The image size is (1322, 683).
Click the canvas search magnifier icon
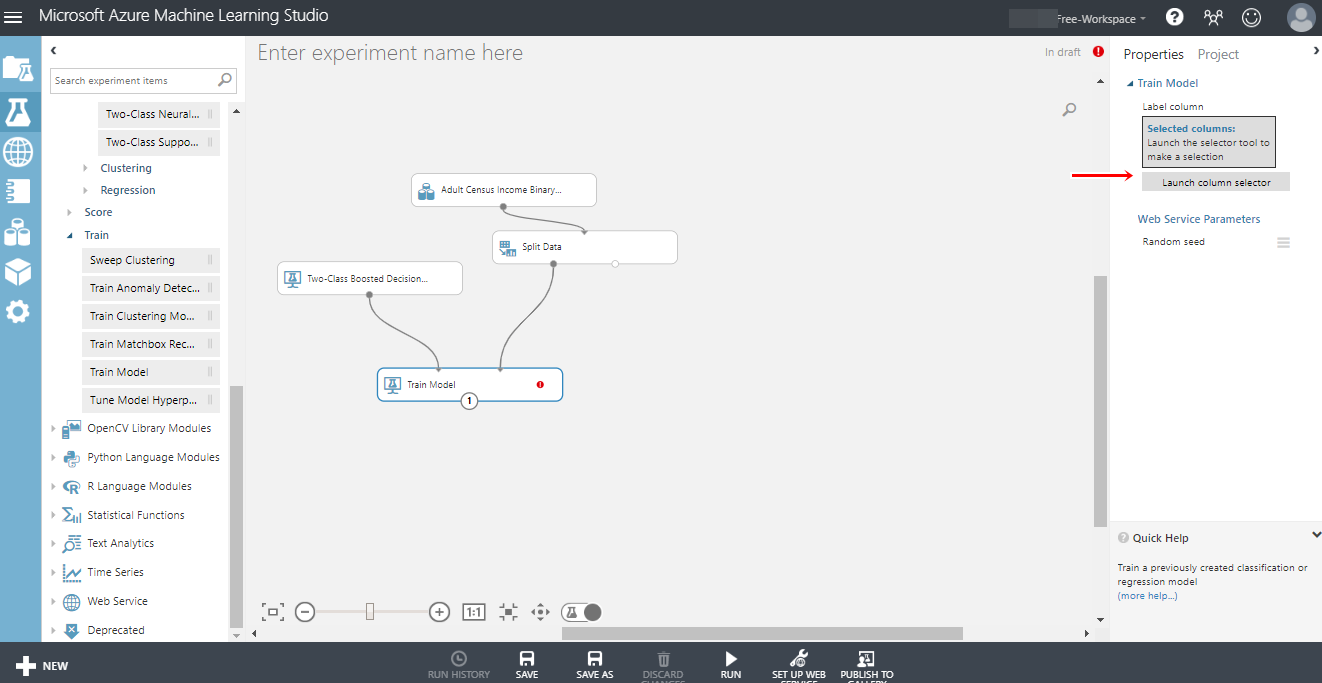coord(1069,110)
